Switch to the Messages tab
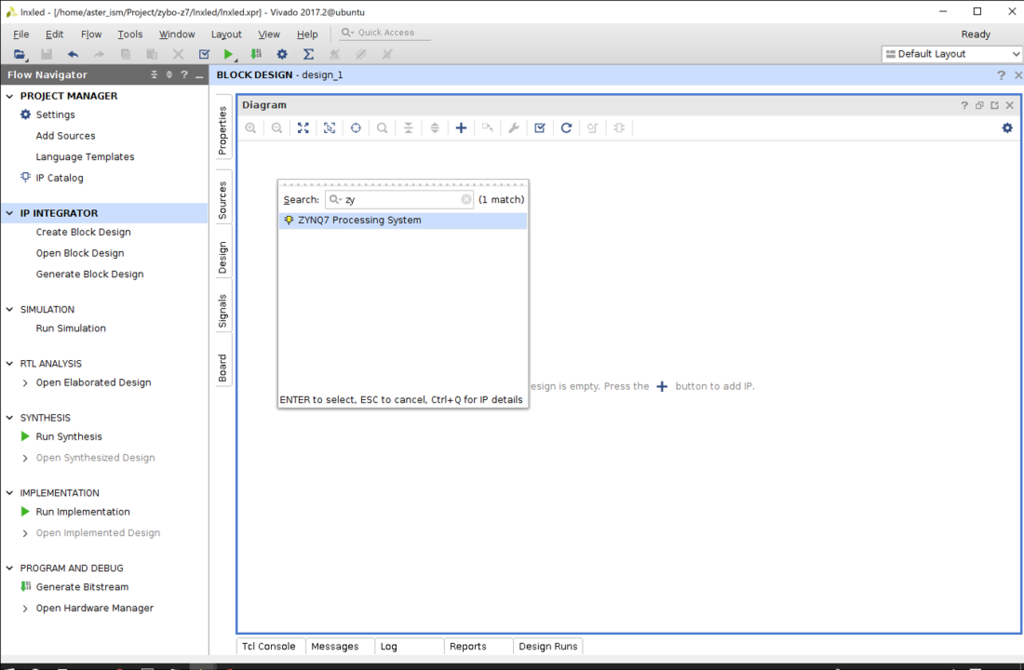This screenshot has width=1024, height=670. (x=335, y=646)
